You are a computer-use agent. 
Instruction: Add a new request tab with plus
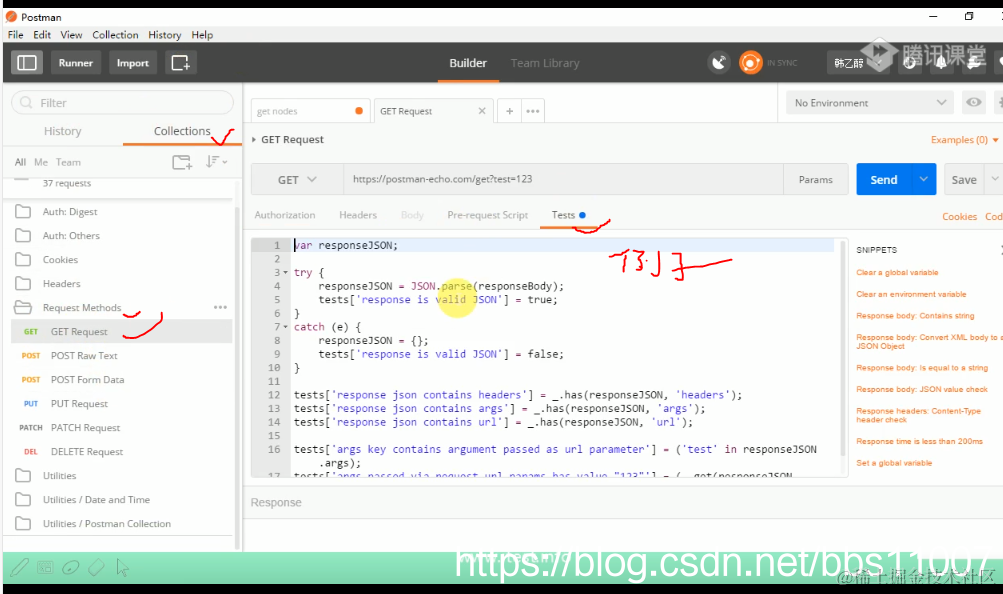[x=509, y=111]
